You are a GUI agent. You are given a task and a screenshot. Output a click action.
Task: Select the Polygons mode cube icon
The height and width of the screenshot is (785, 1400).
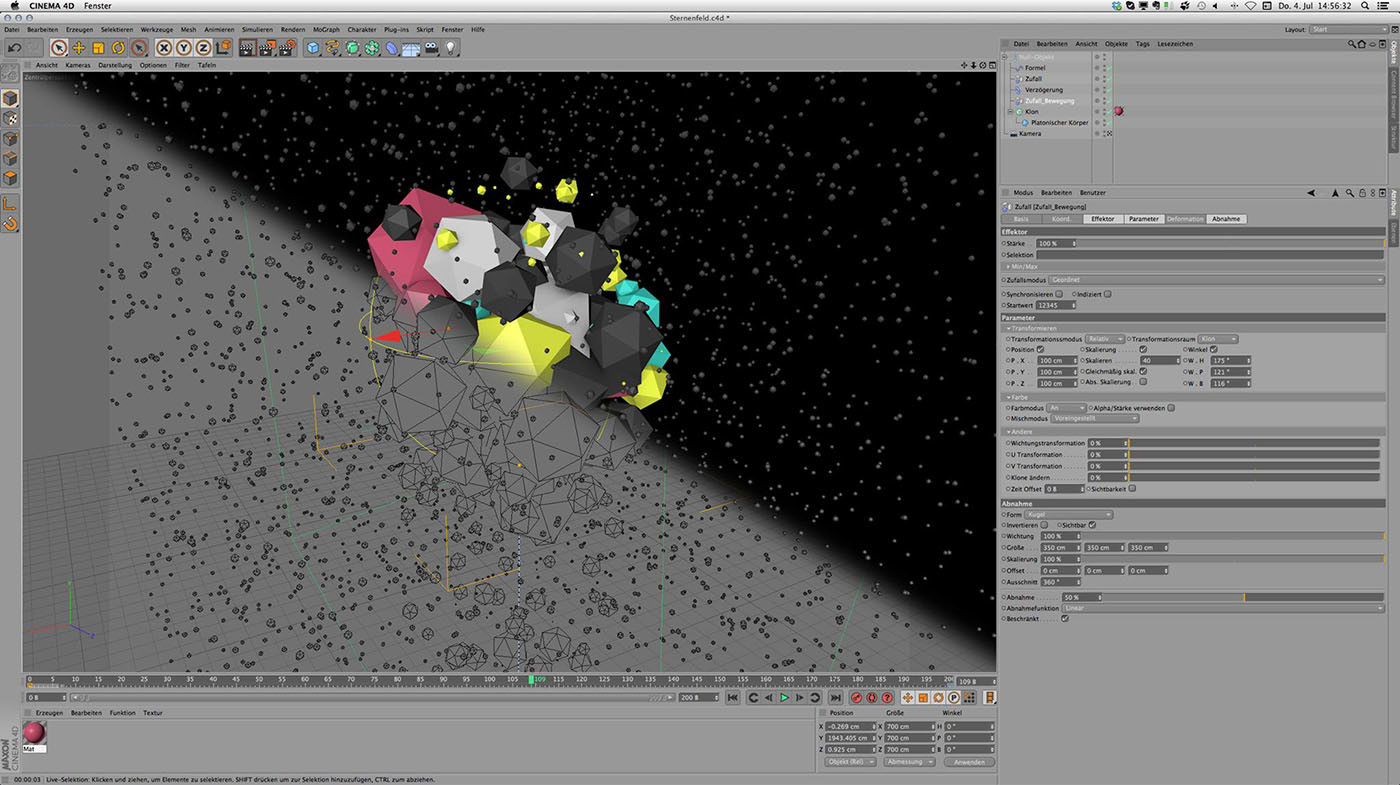click(10, 178)
